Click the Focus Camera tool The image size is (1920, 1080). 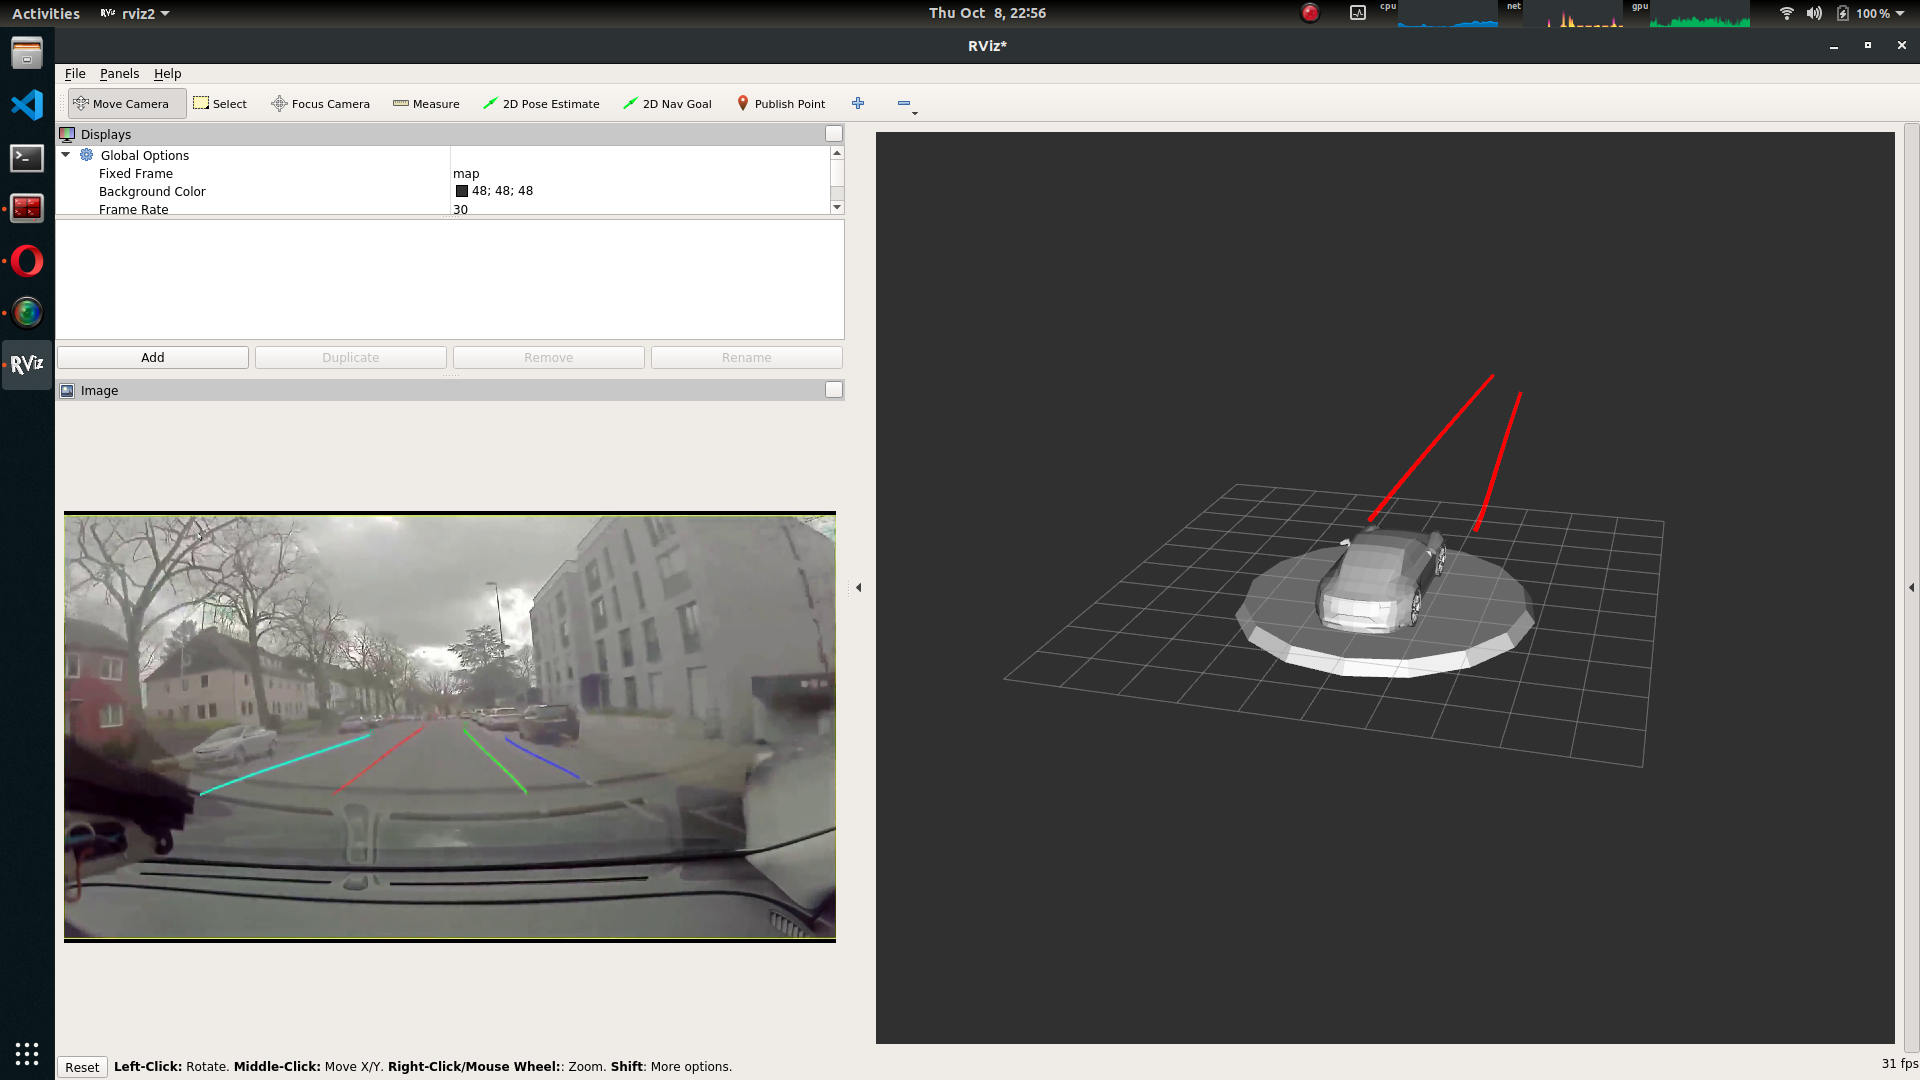(322, 103)
